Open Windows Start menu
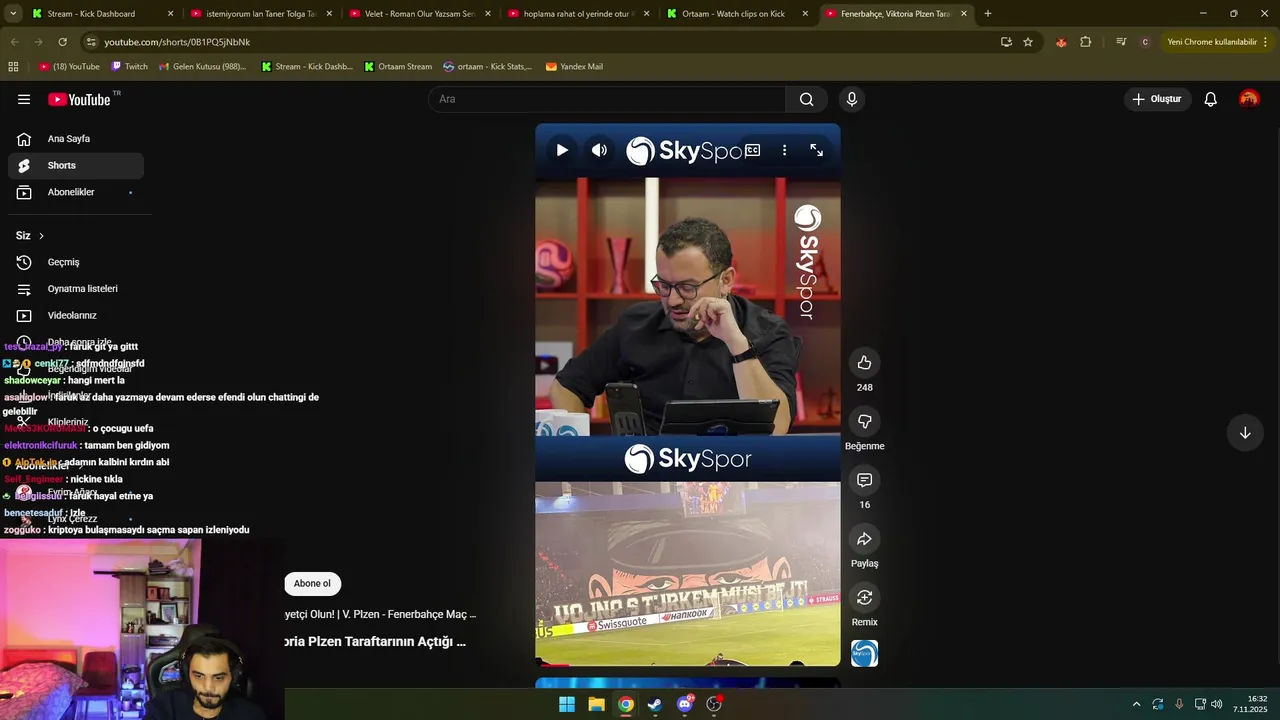 [567, 704]
